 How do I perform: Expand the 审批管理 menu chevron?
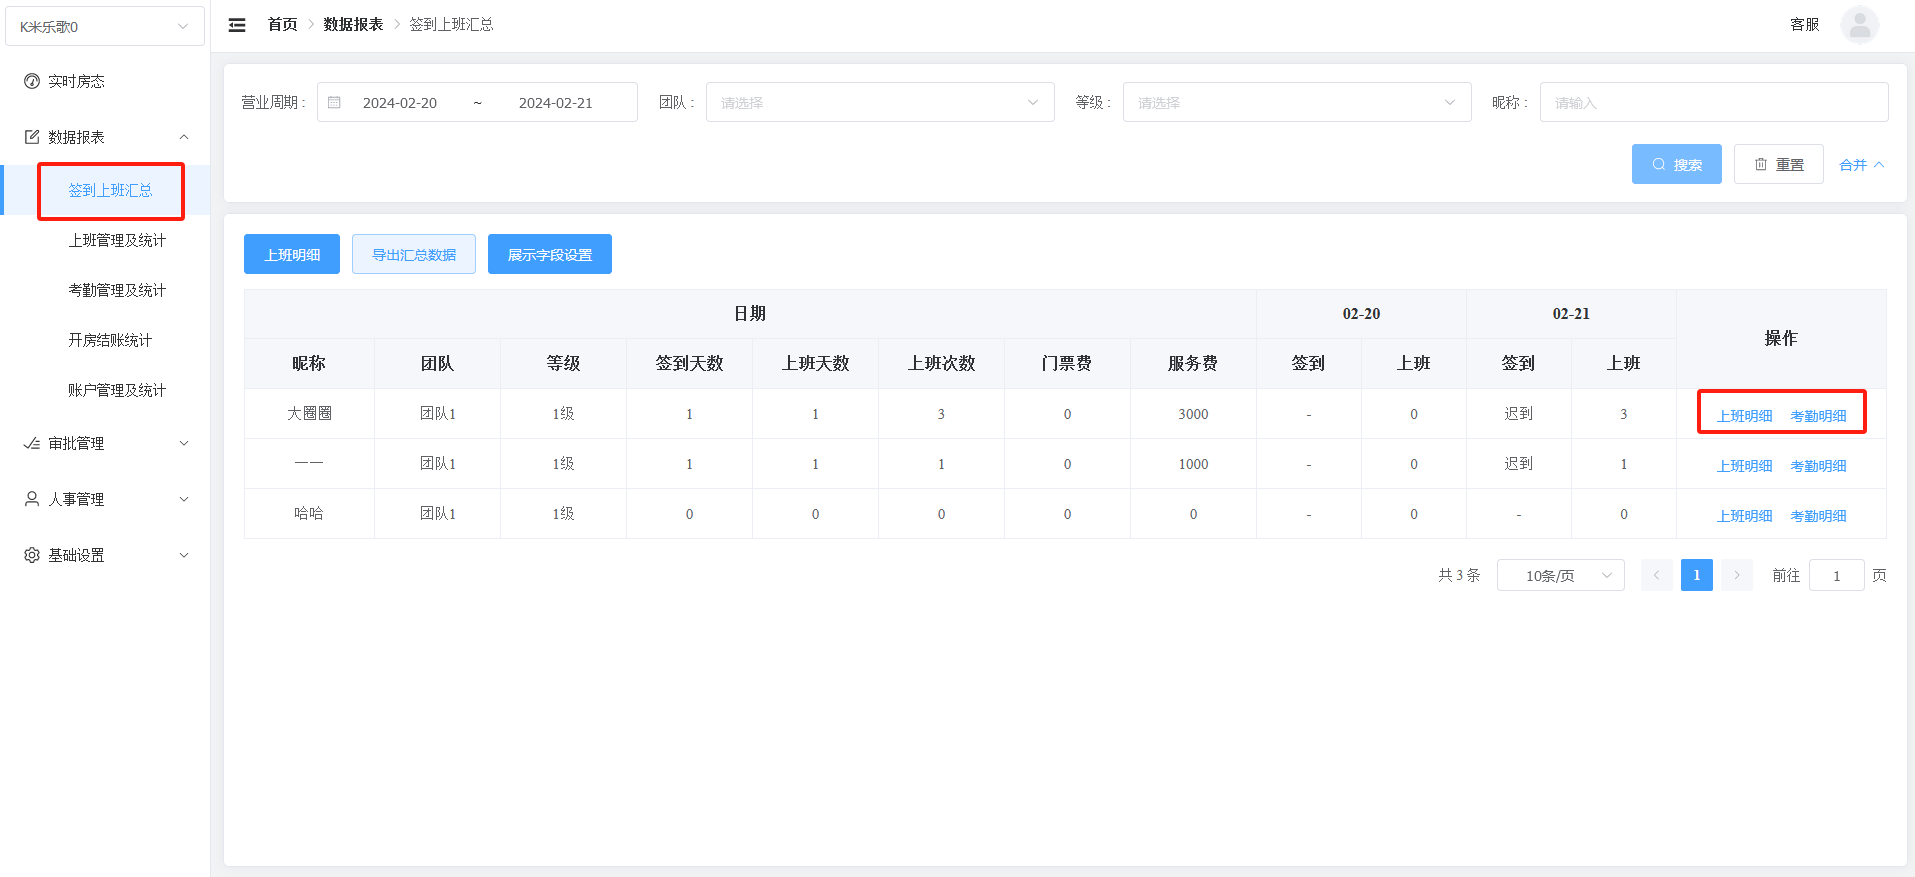[x=184, y=443]
